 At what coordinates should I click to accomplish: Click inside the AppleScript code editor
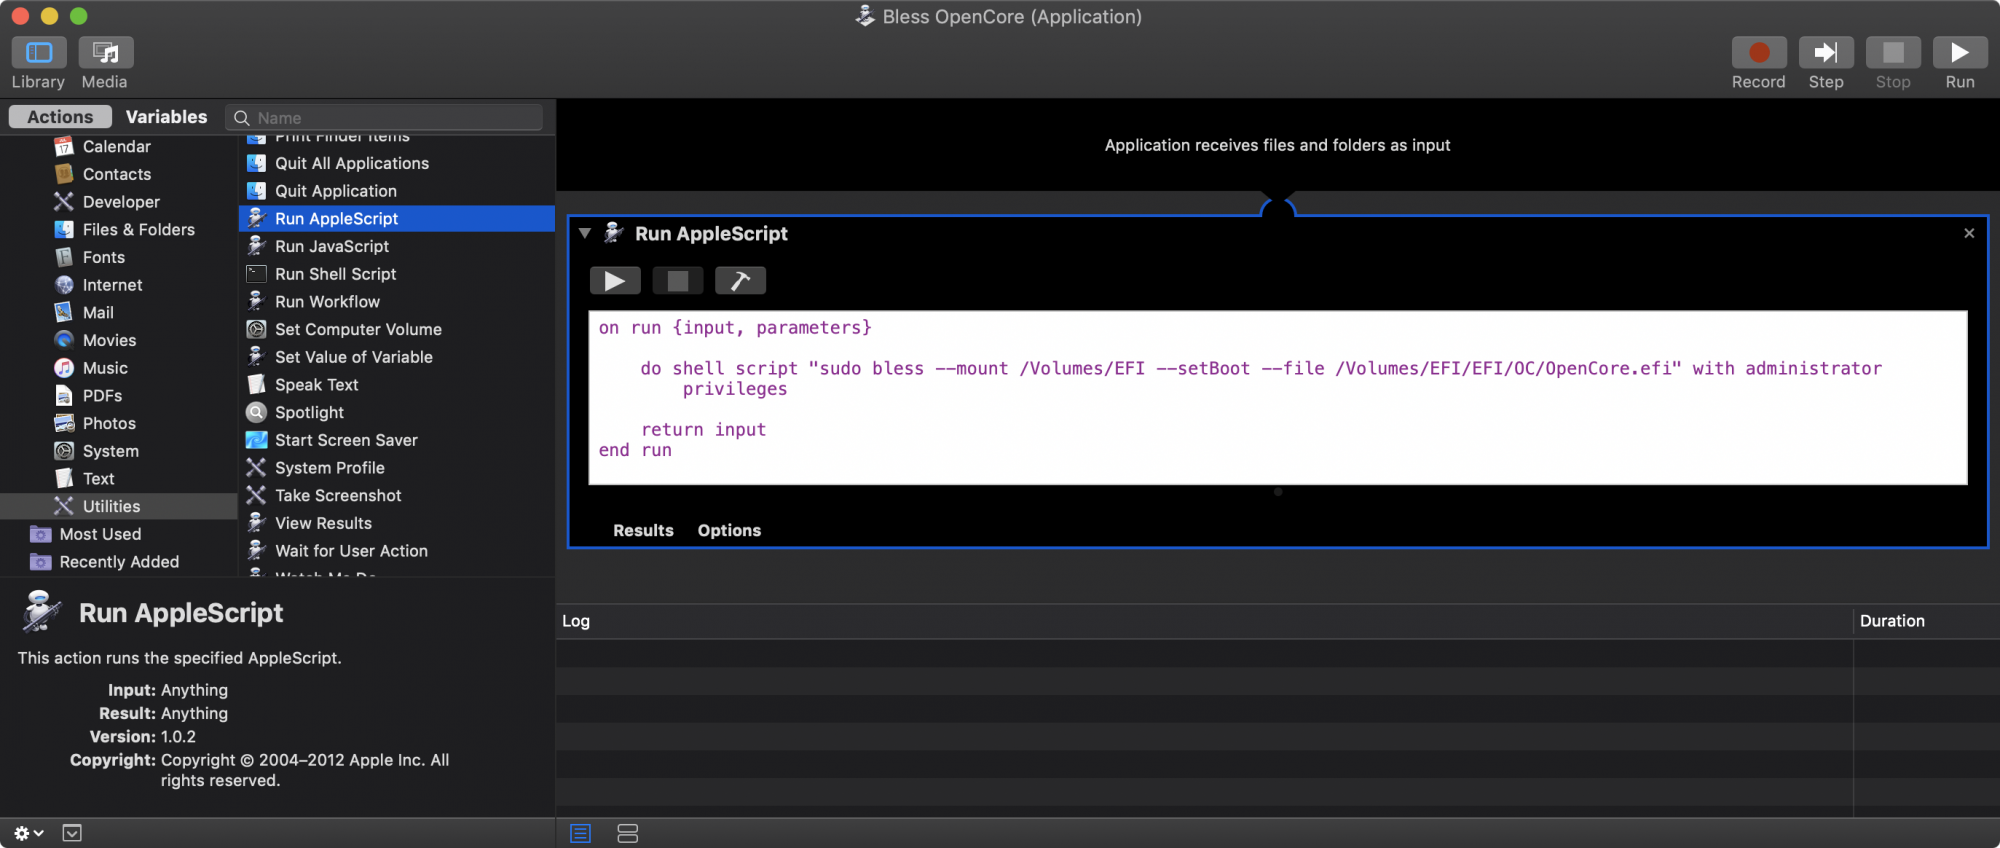[x=1278, y=398]
